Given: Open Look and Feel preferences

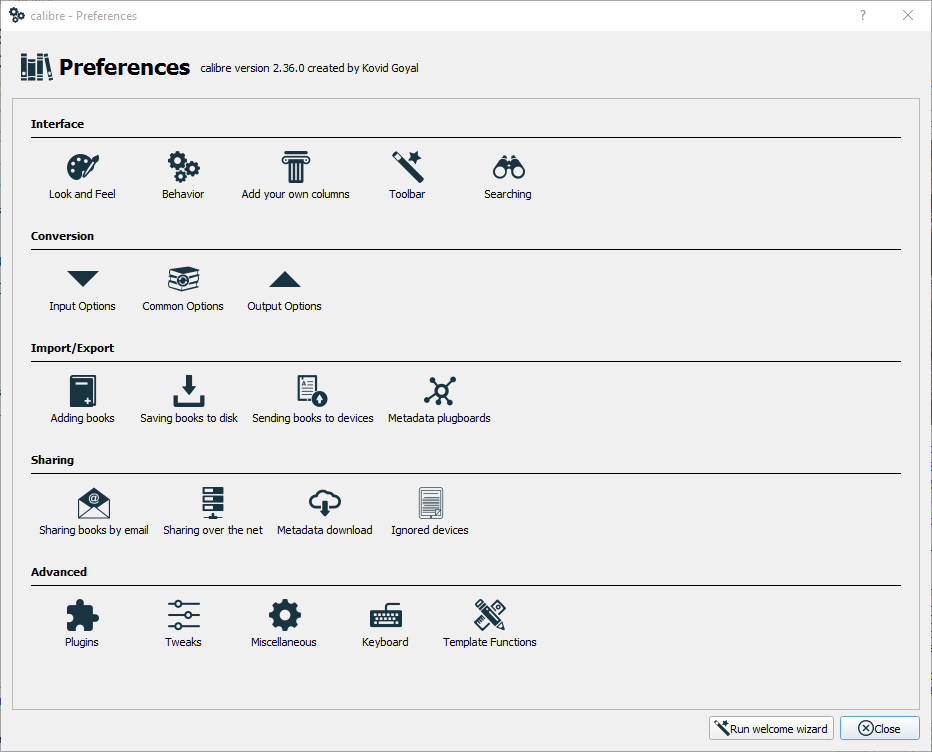Looking at the screenshot, I should click(x=82, y=167).
